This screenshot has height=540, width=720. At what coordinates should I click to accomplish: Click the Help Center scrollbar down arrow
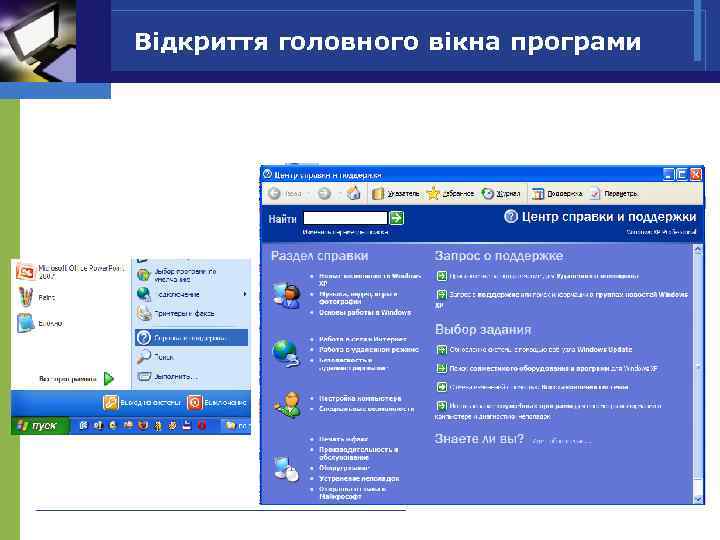click(698, 499)
